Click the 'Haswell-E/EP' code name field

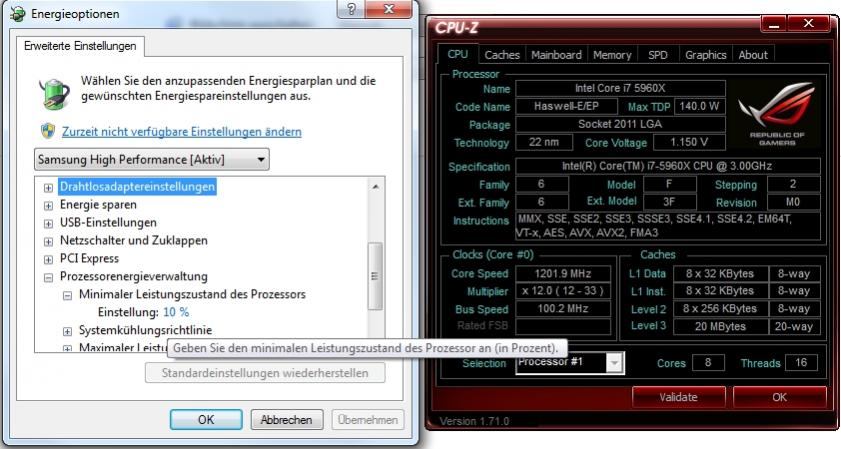coord(566,106)
